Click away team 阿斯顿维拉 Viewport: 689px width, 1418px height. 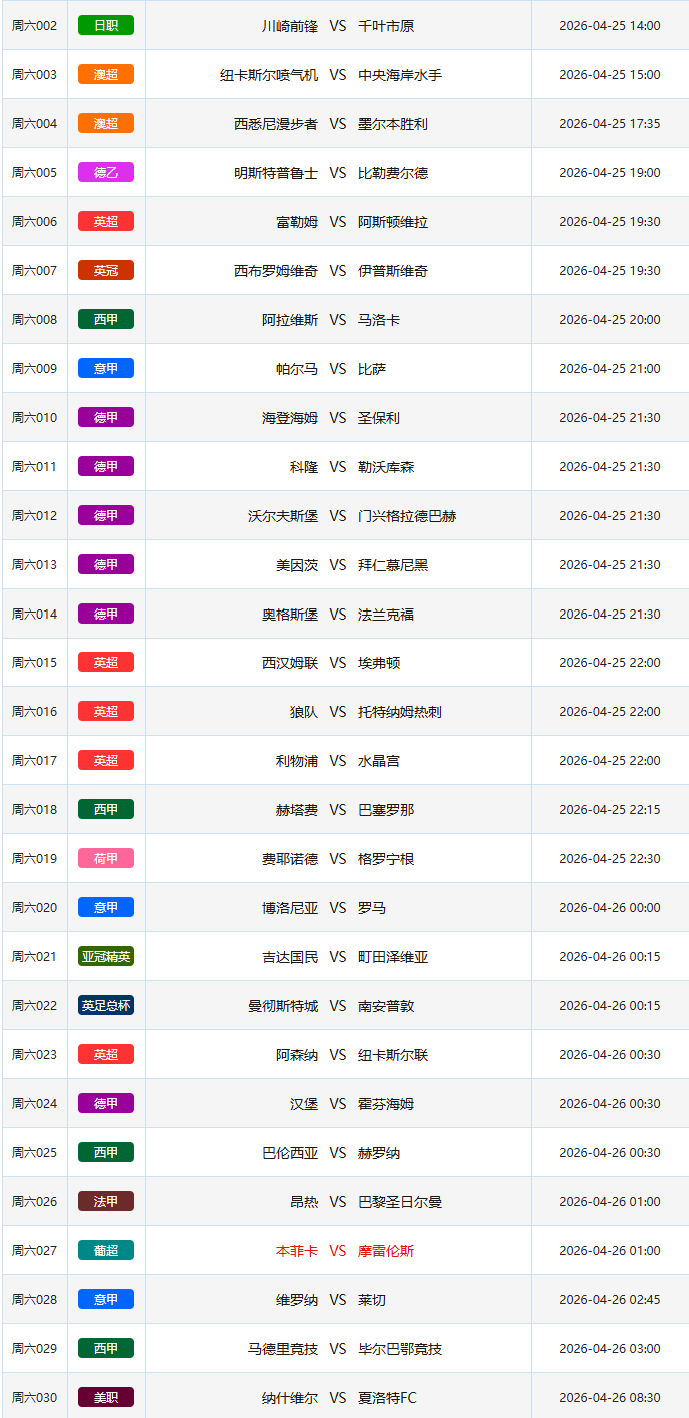(393, 222)
